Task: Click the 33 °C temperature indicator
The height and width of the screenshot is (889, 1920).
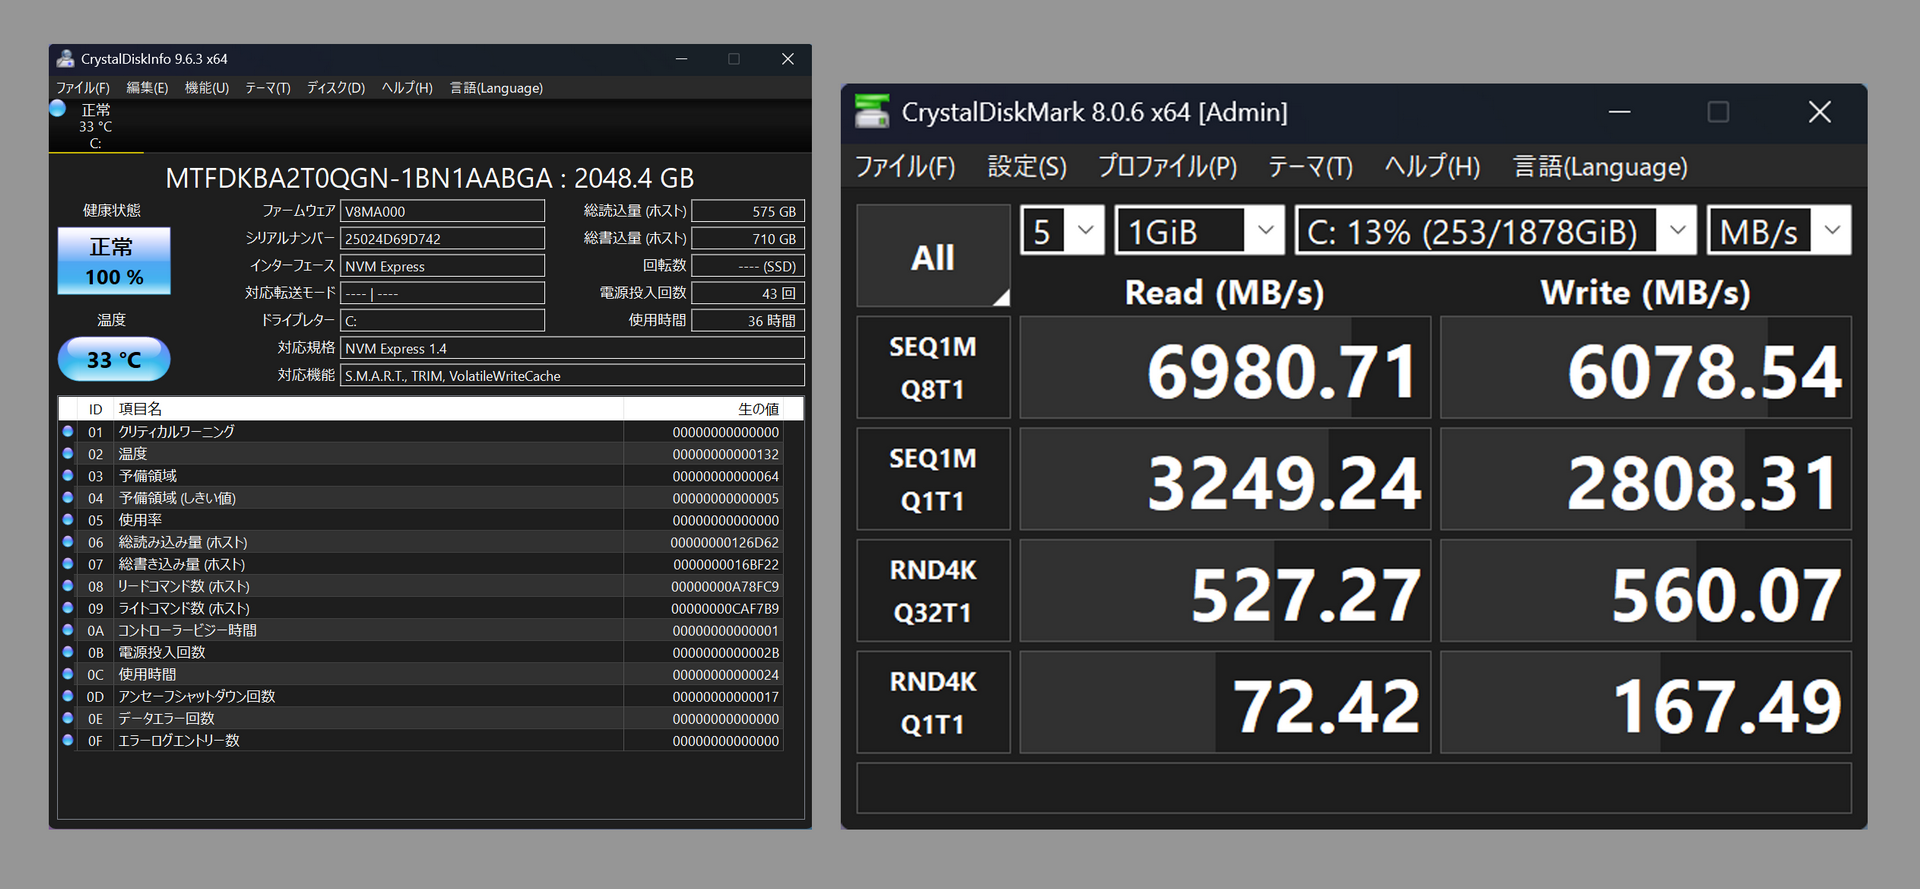Action: pyautogui.click(x=114, y=359)
